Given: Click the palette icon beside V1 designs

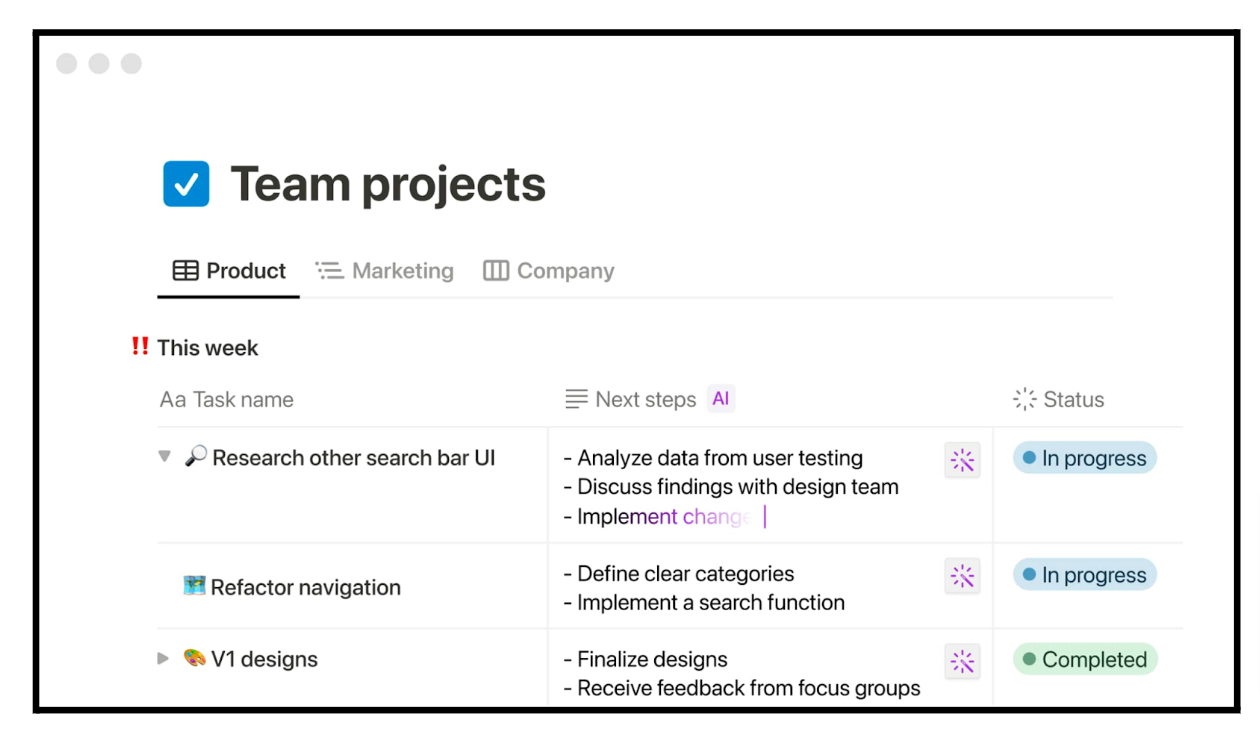Looking at the screenshot, I should coord(194,658).
